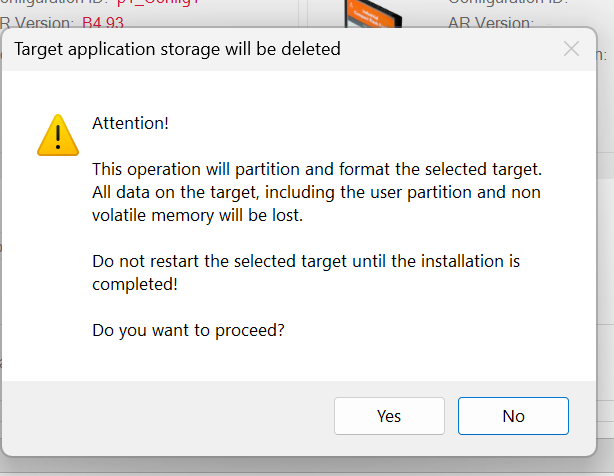Screen dimensions: 614x476
Task: Click the dash value after right AR Version
Action: click(549, 24)
